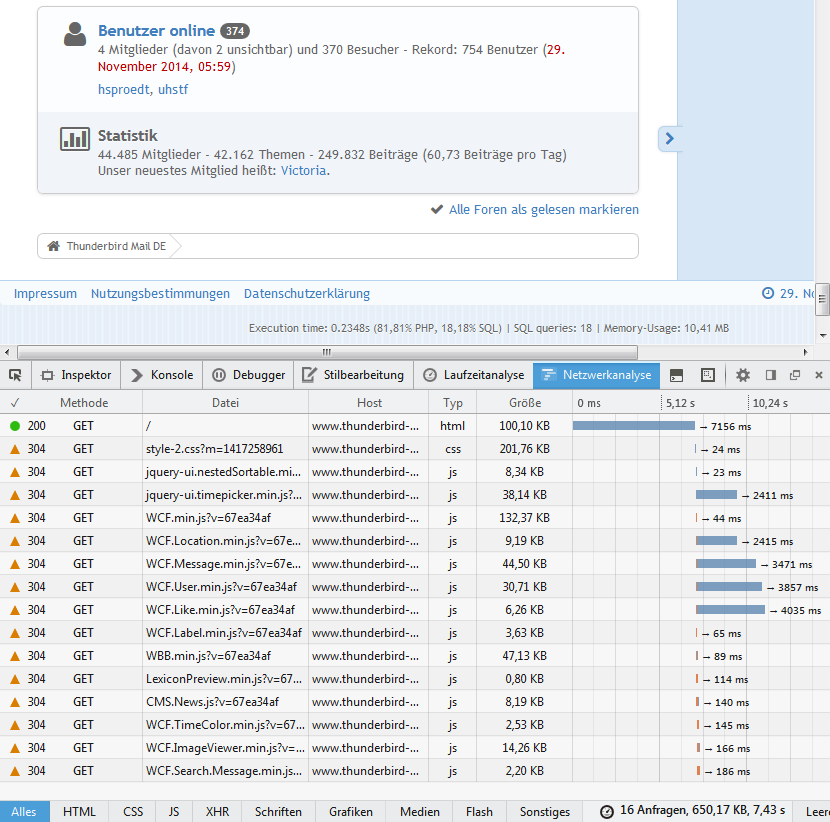Filter requests by JS

tap(174, 811)
